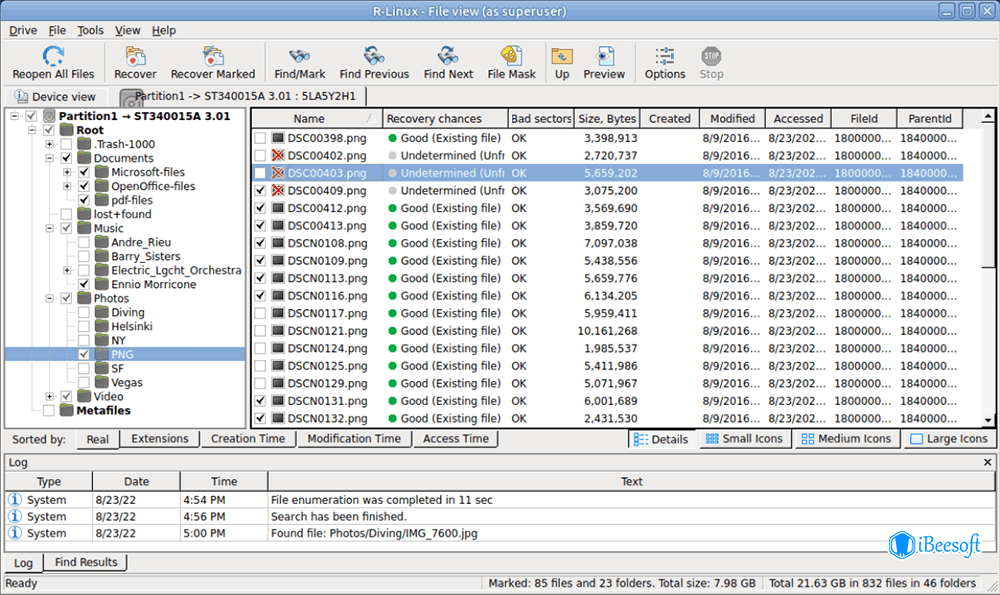This screenshot has height=595, width=1000.
Task: Click the Recover Marked toolbar icon
Action: pos(212,56)
